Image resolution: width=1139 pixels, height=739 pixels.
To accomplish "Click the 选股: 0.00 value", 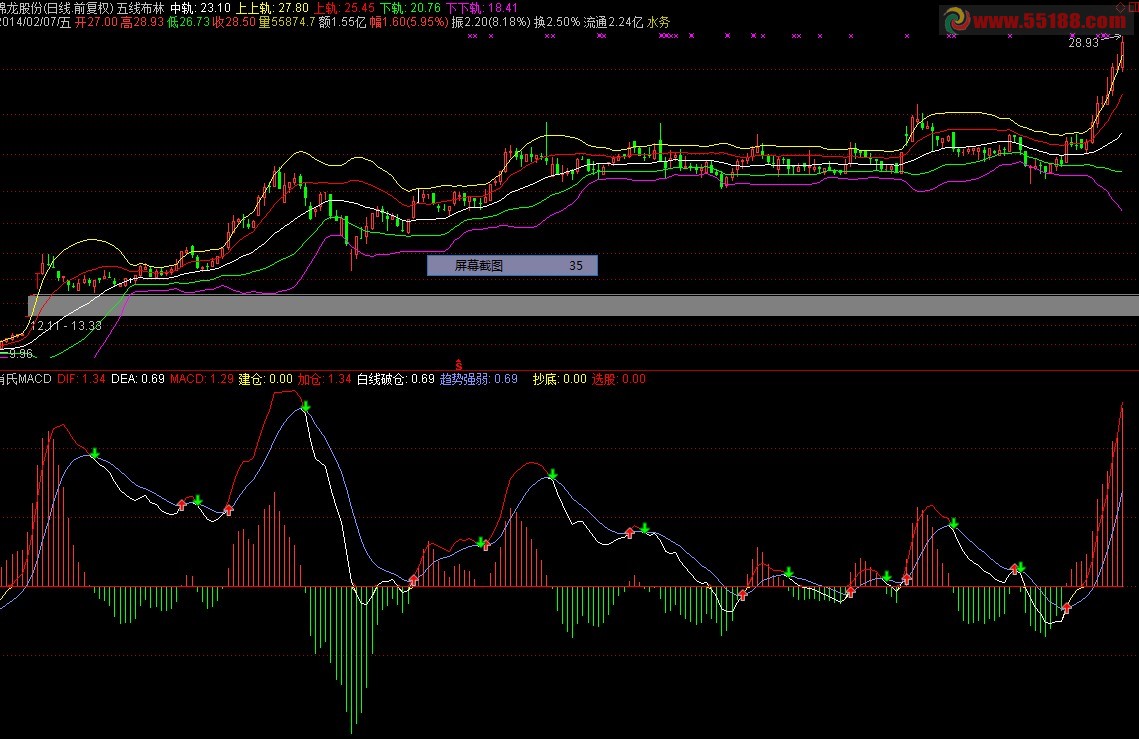I will [x=618, y=379].
